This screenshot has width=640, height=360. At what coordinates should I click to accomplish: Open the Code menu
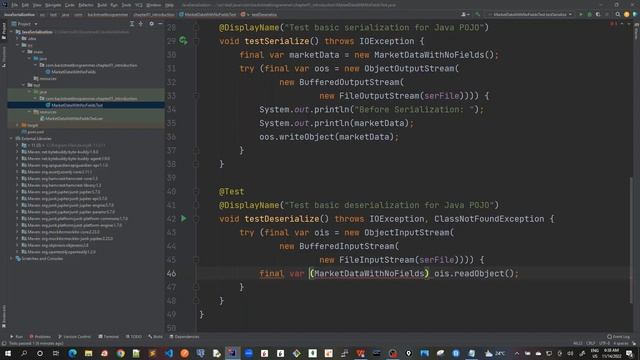pyautogui.click(x=70, y=5)
